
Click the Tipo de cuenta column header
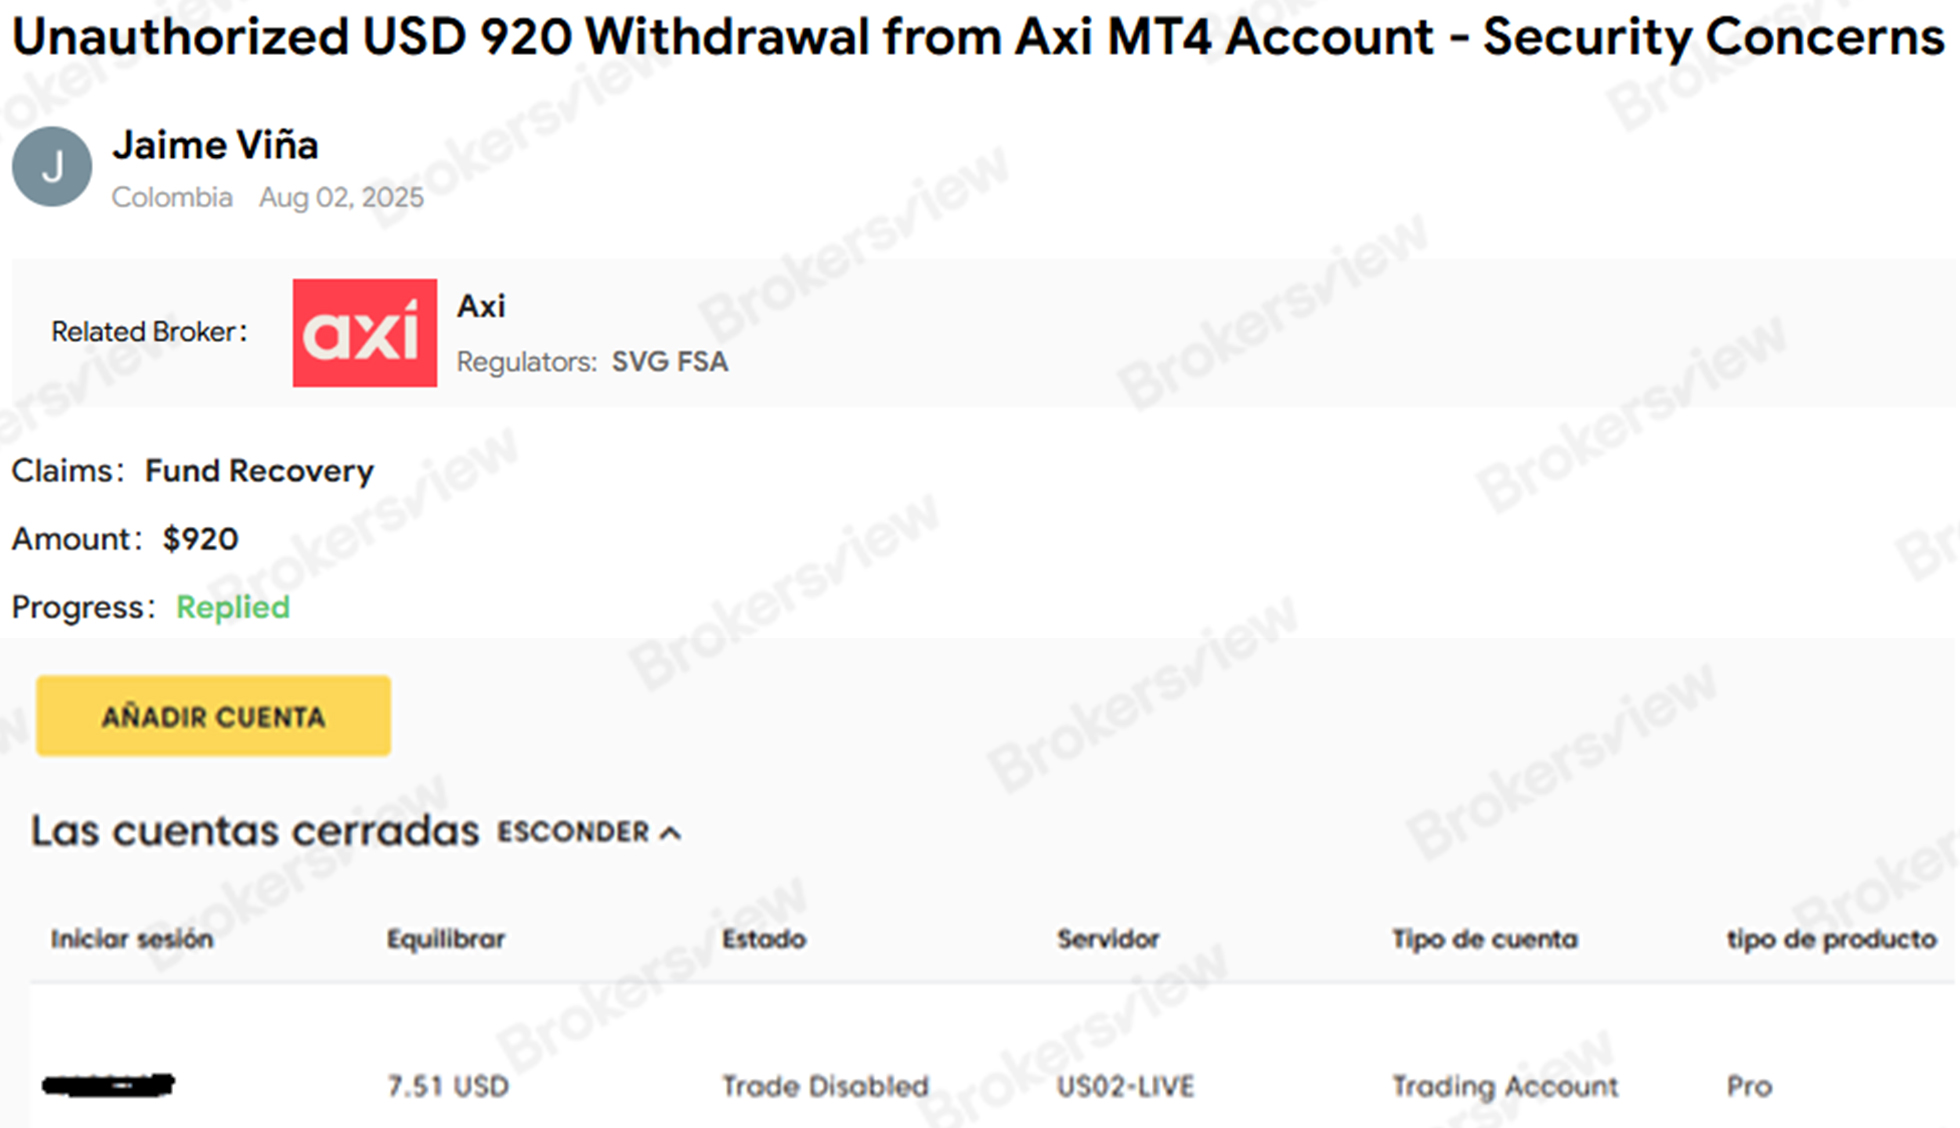point(1485,939)
